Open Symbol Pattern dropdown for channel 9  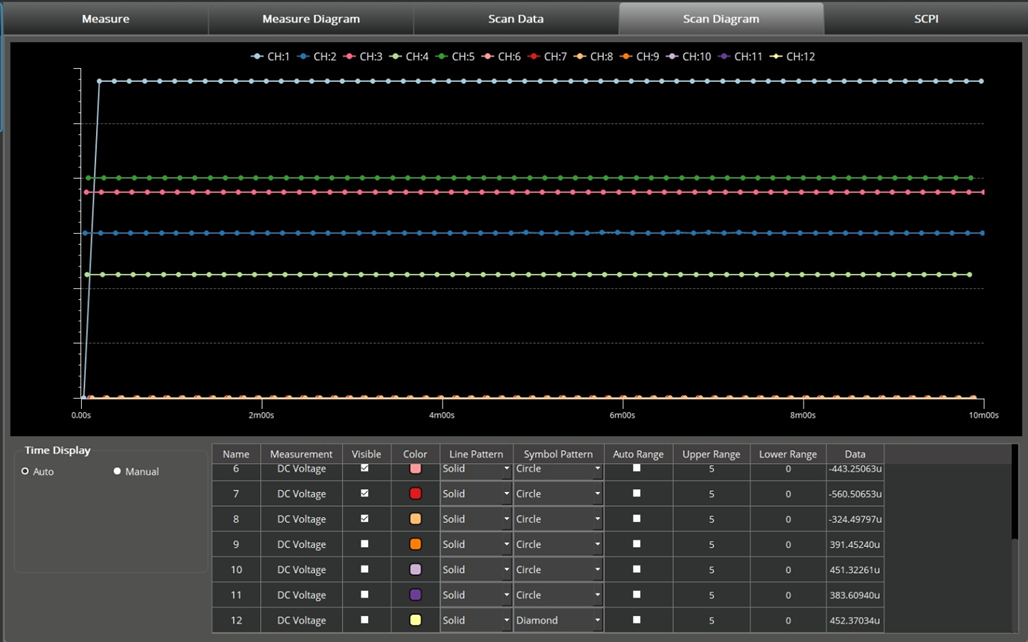(558, 544)
